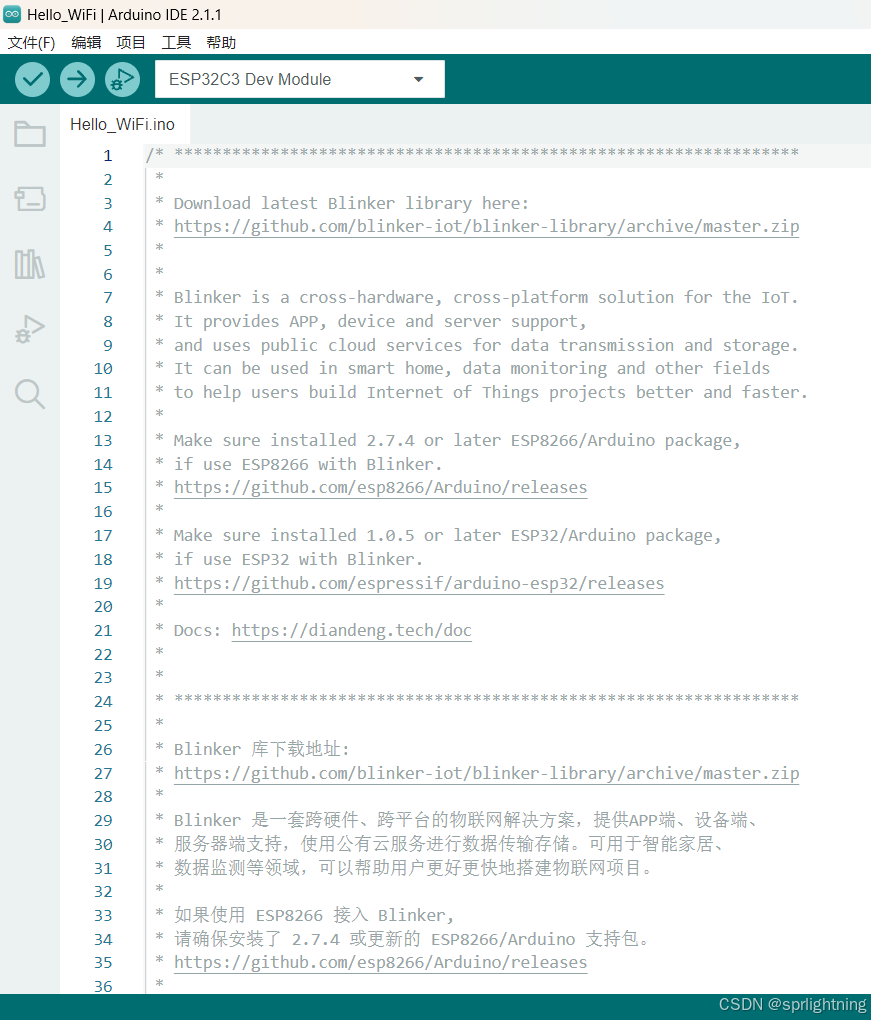Open the Library Manager sidebar icon

30,264
